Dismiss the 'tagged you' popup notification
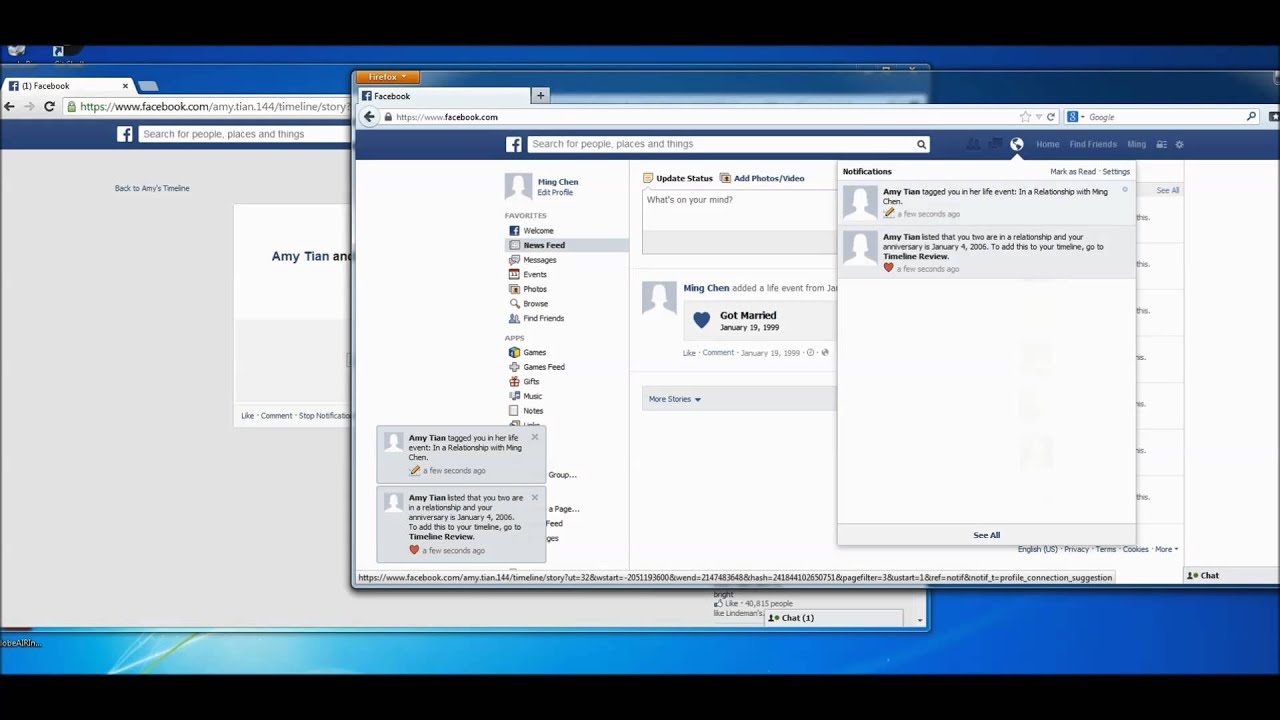Image resolution: width=1280 pixels, height=720 pixels. [535, 437]
